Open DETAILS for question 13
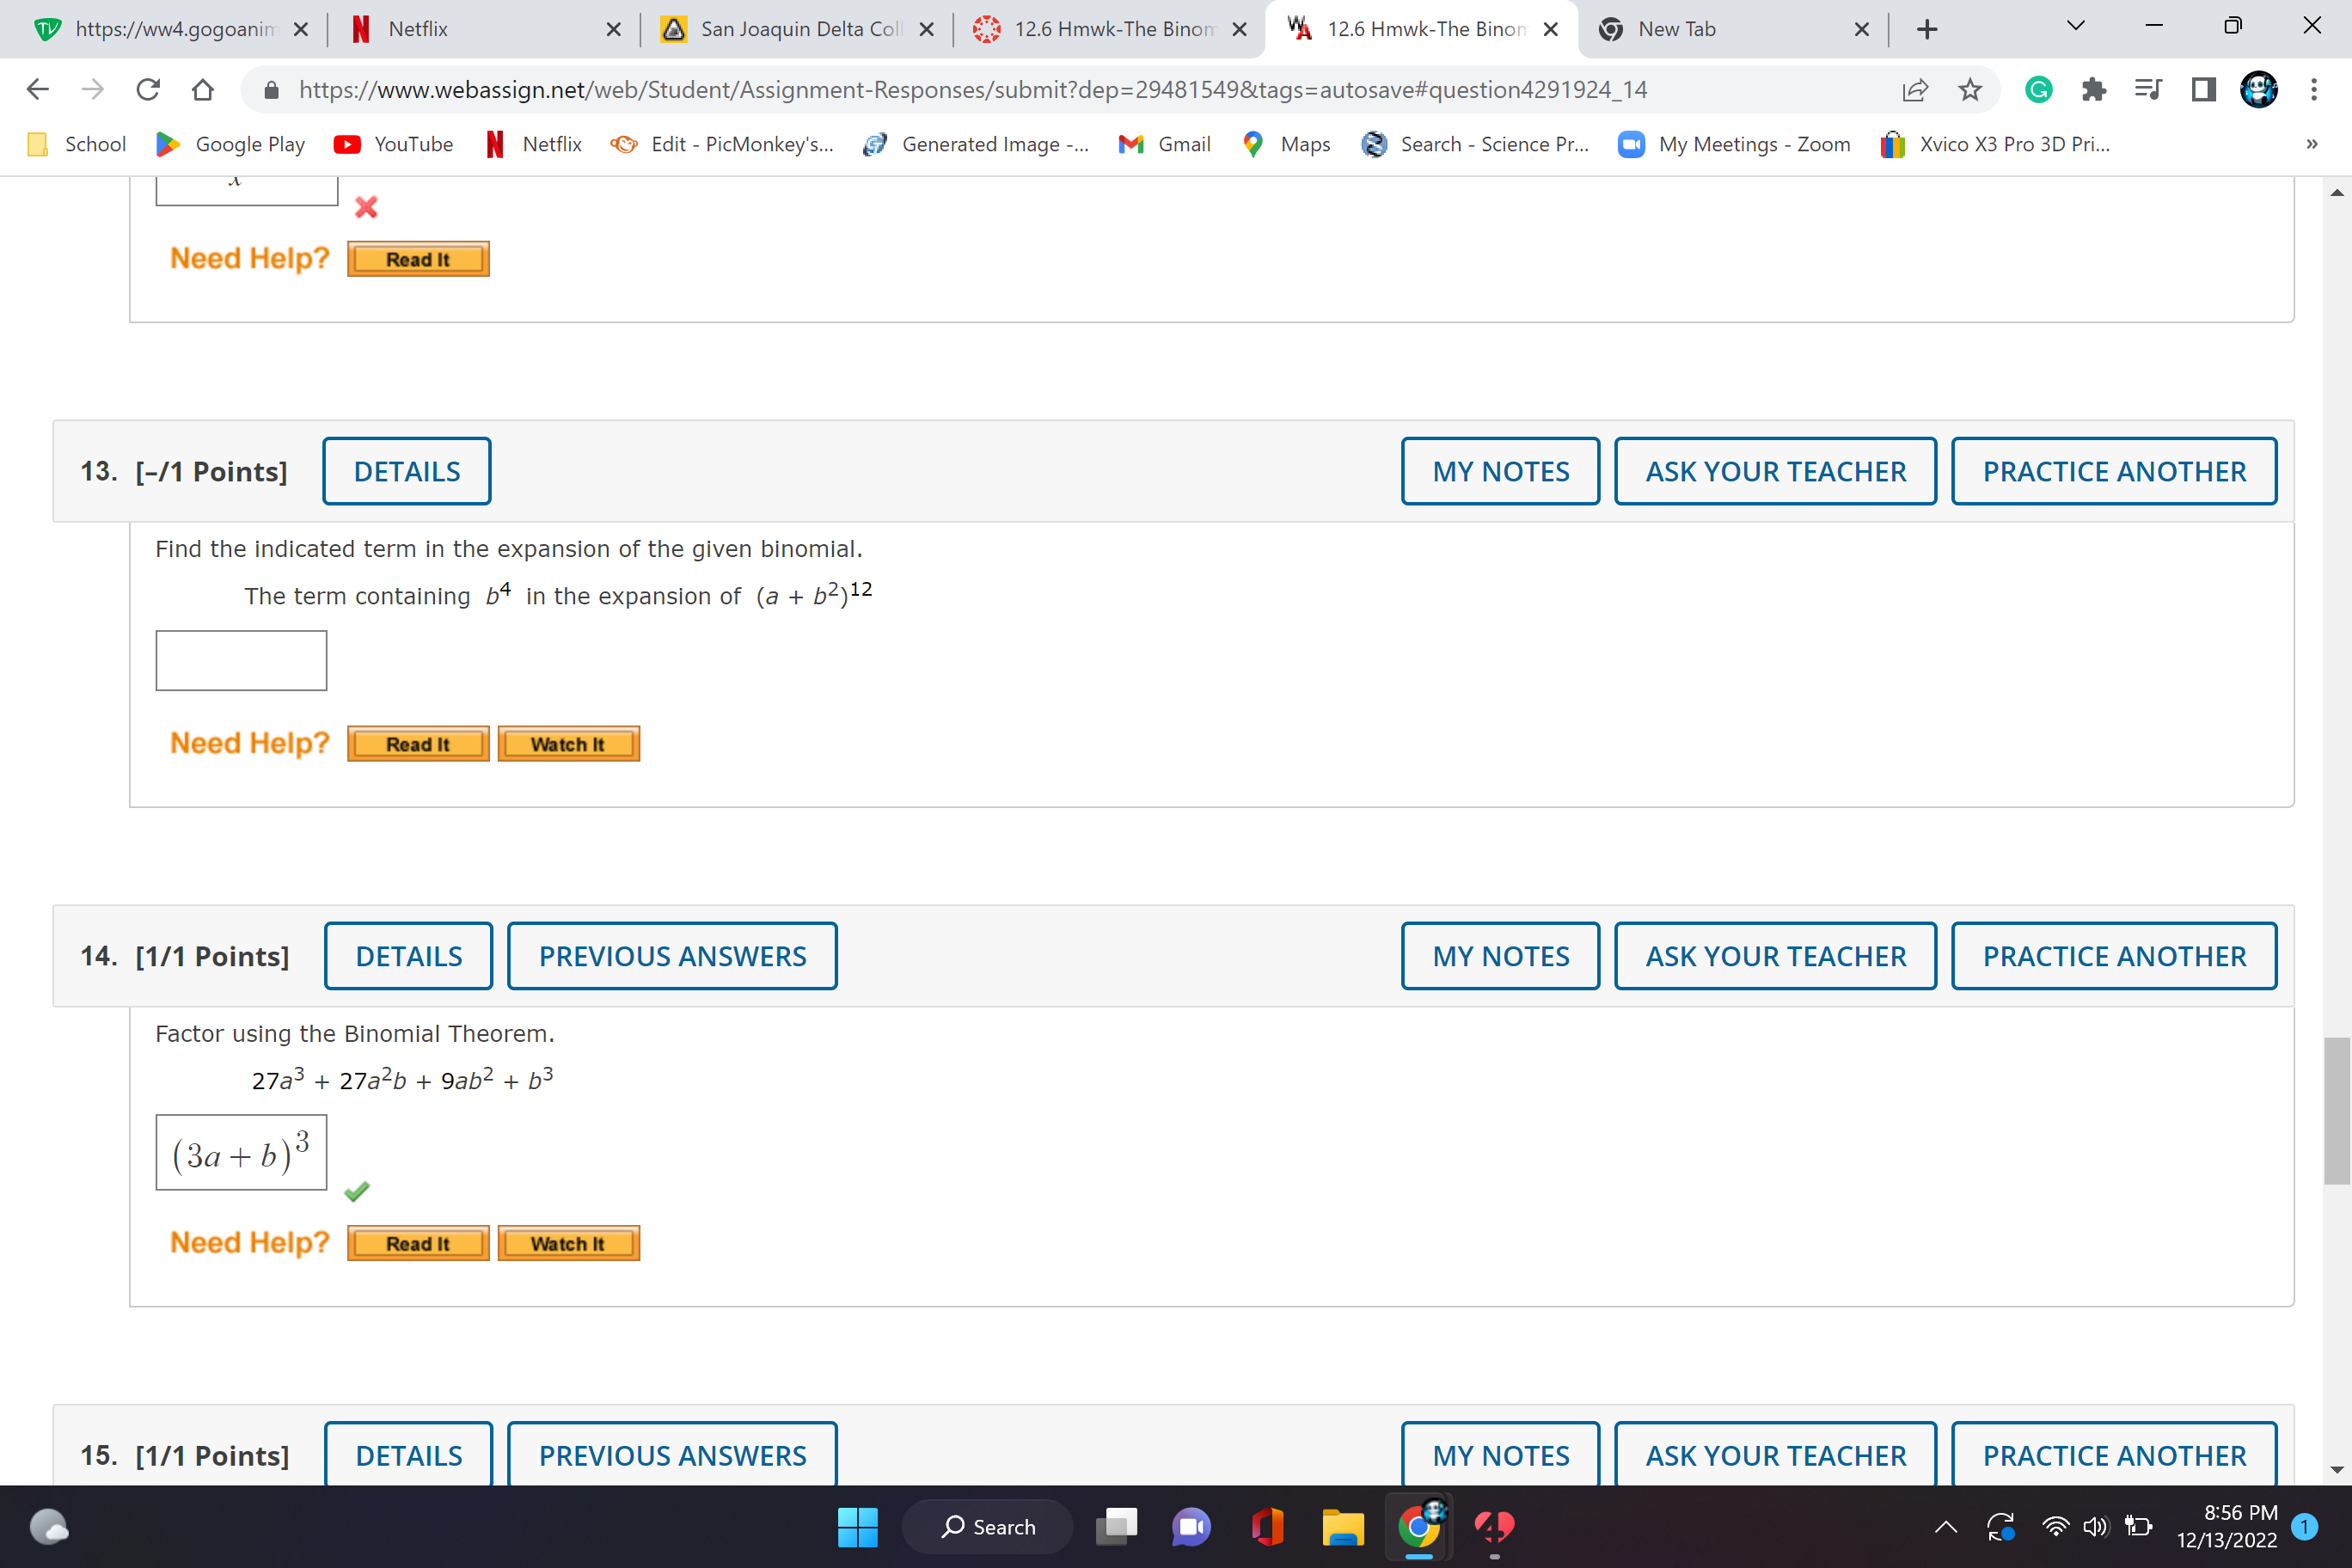 (406, 471)
